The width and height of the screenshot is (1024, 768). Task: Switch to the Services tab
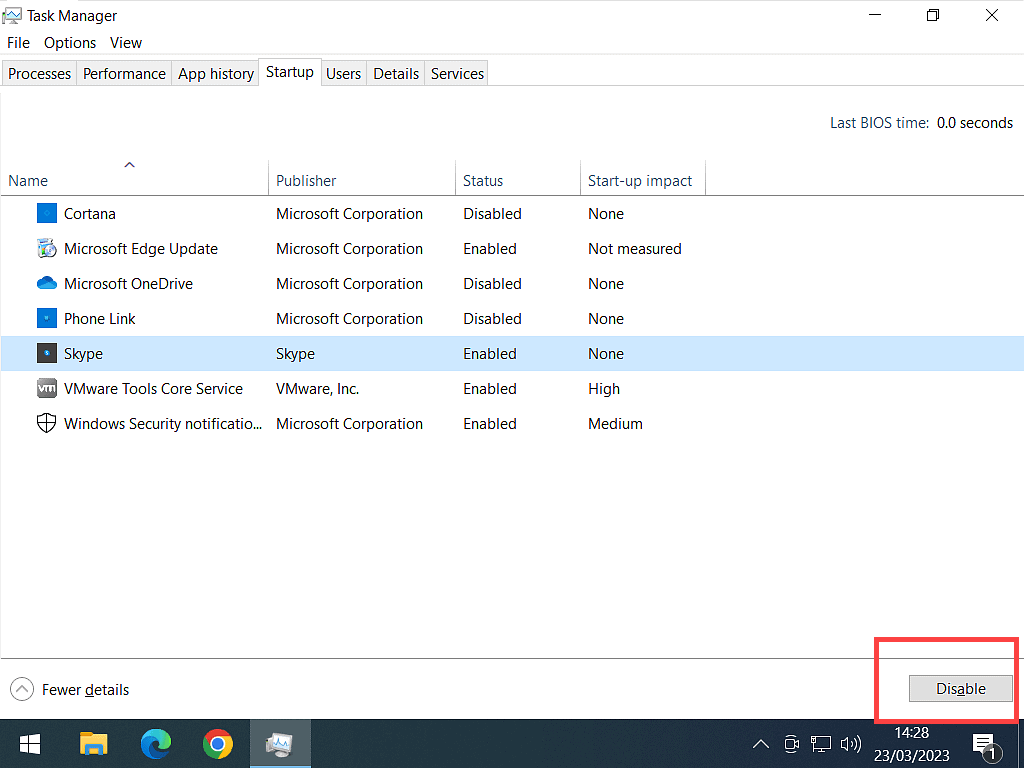click(457, 74)
